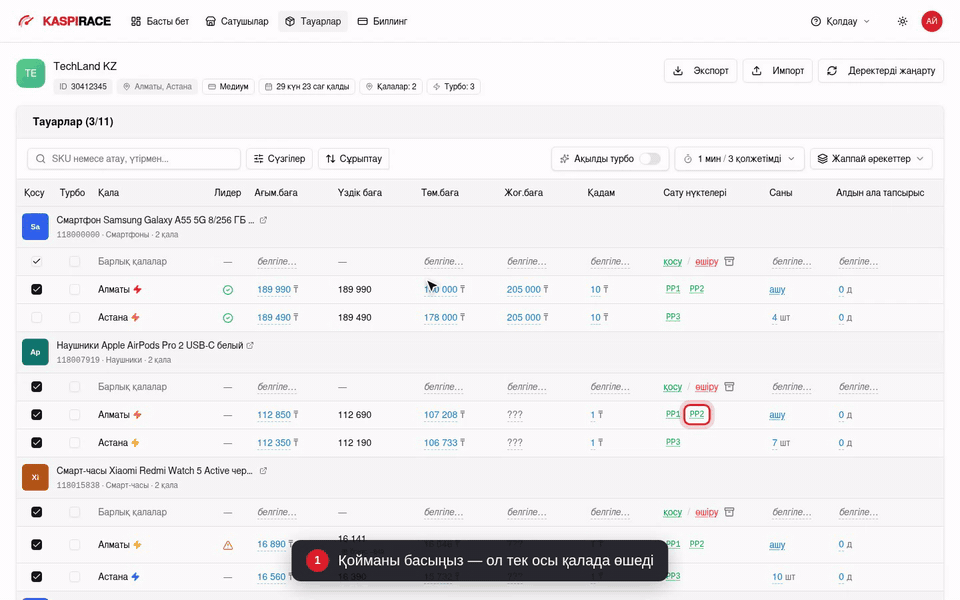Image resolution: width=960 pixels, height=600 pixels.
Task: Click the АЙ user avatar
Action: click(x=931, y=21)
